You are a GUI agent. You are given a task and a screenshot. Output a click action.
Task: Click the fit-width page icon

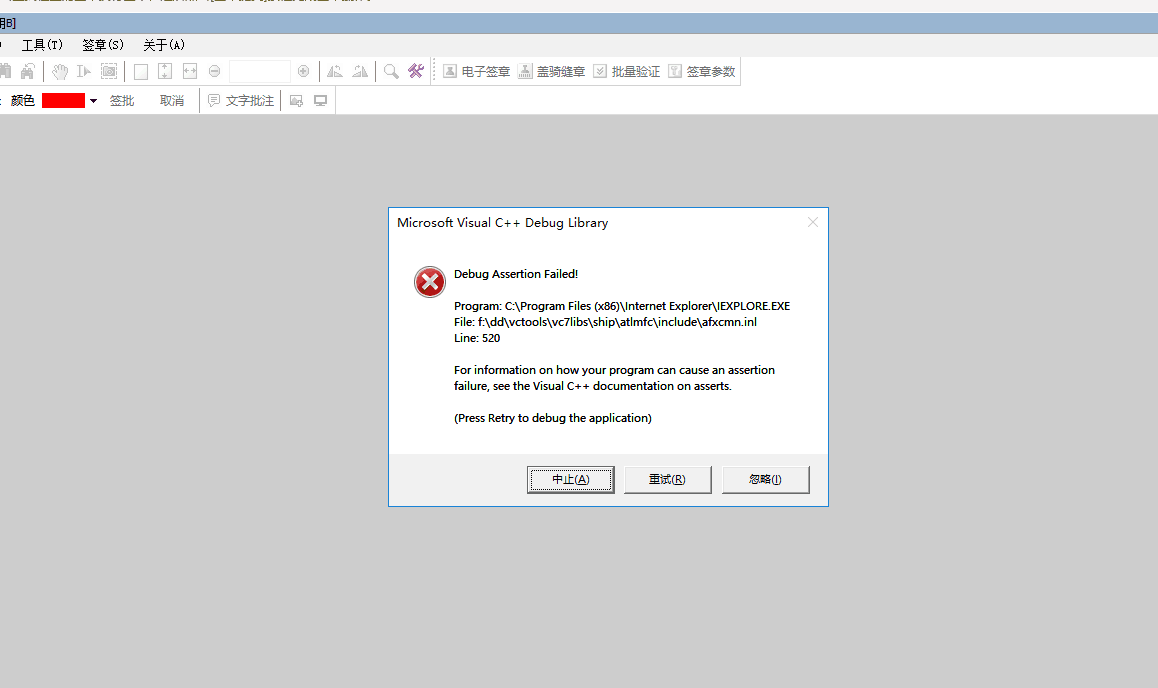pos(189,71)
